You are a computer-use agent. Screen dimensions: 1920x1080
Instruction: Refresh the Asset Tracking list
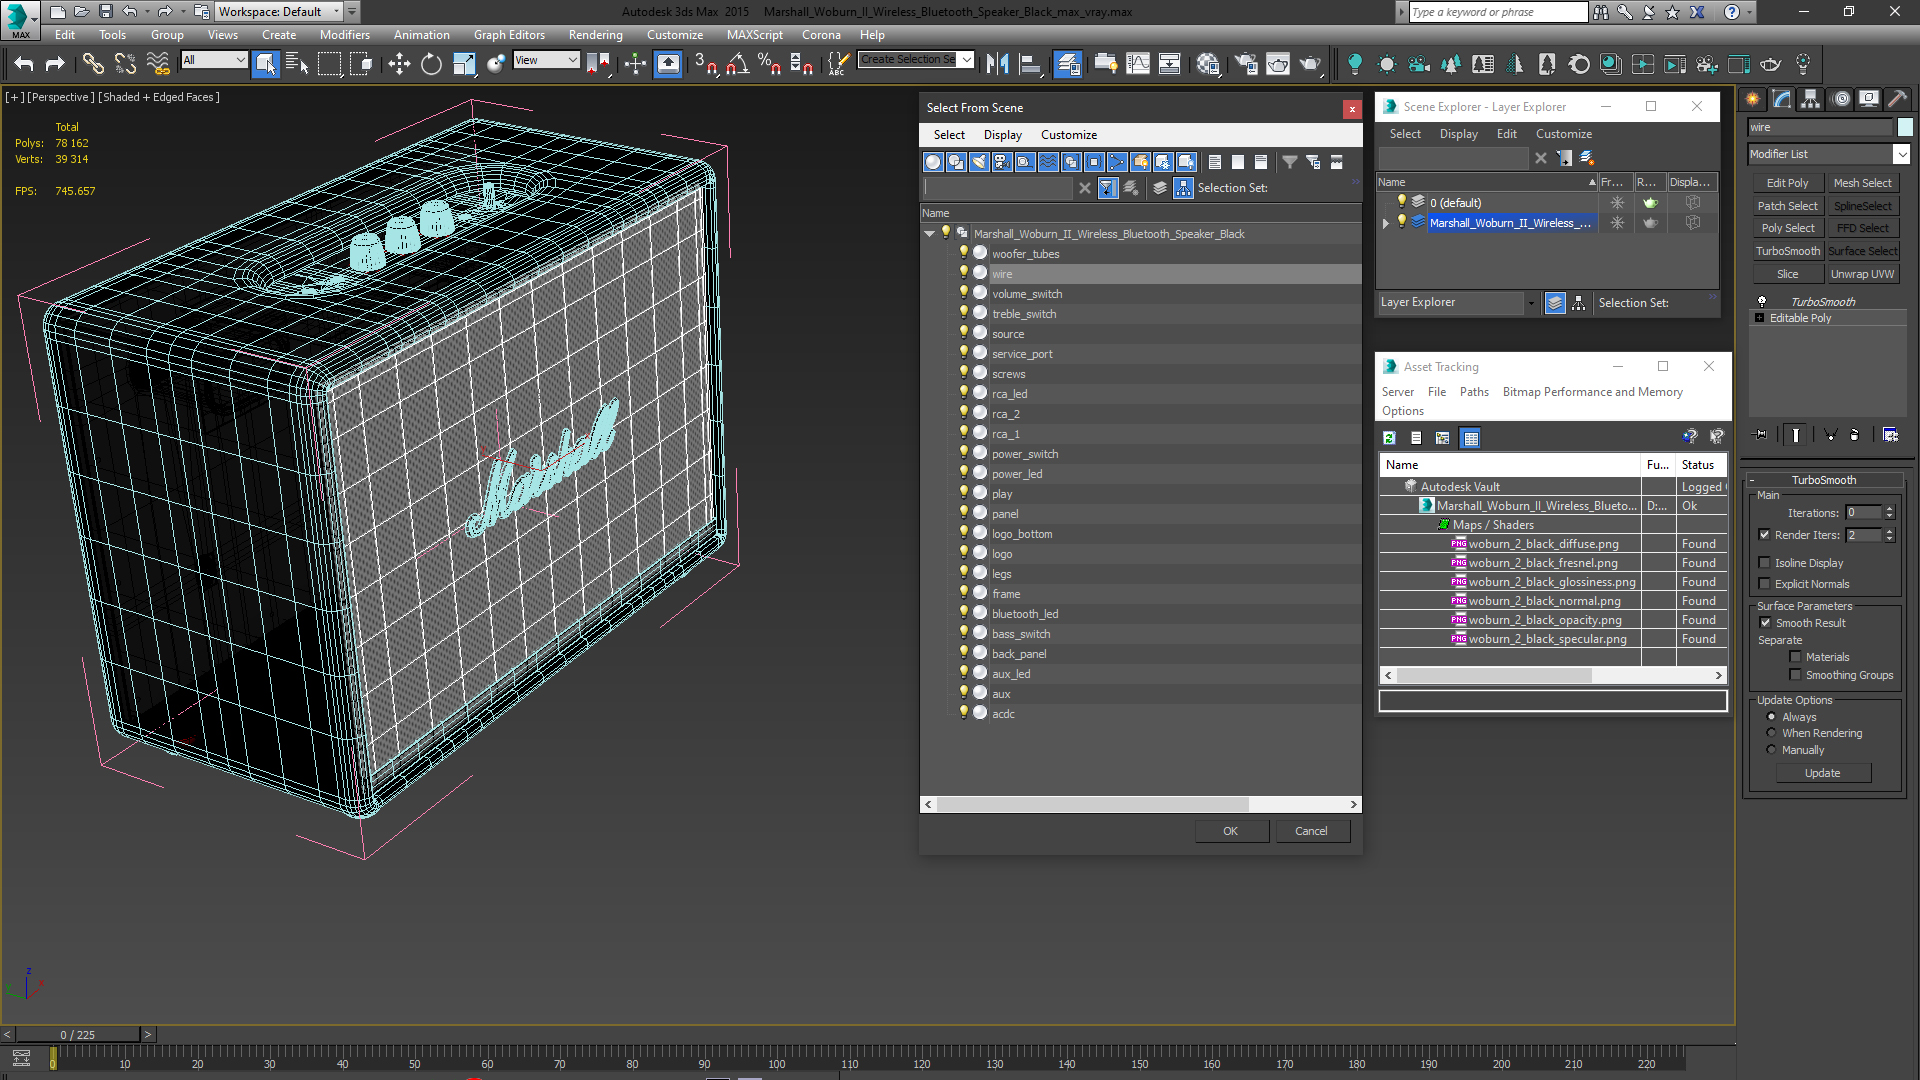click(x=1389, y=438)
